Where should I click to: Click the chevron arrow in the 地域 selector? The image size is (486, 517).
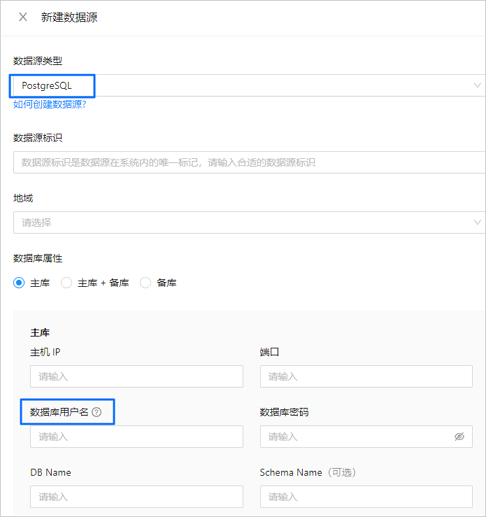point(477,222)
